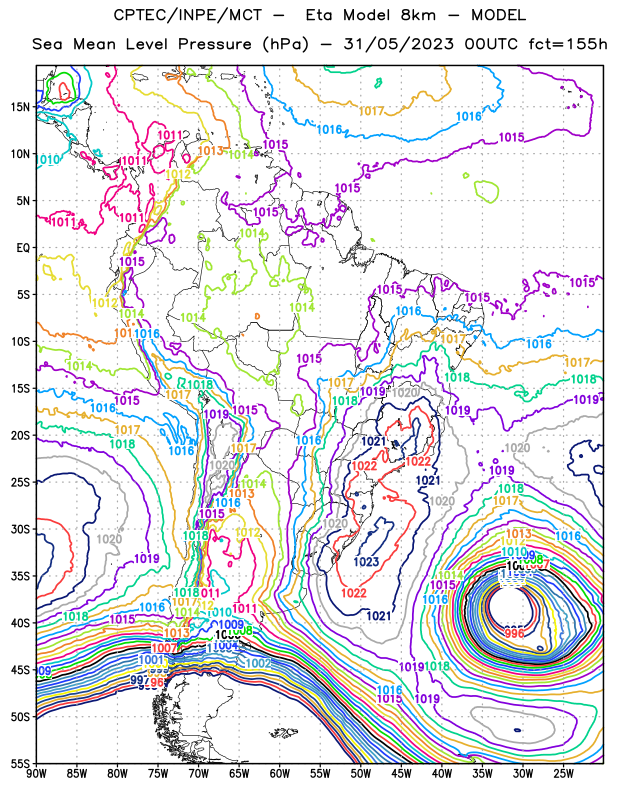Select the EQ equator axis label
This screenshot has height=800, width=618.
pyautogui.click(x=23, y=248)
